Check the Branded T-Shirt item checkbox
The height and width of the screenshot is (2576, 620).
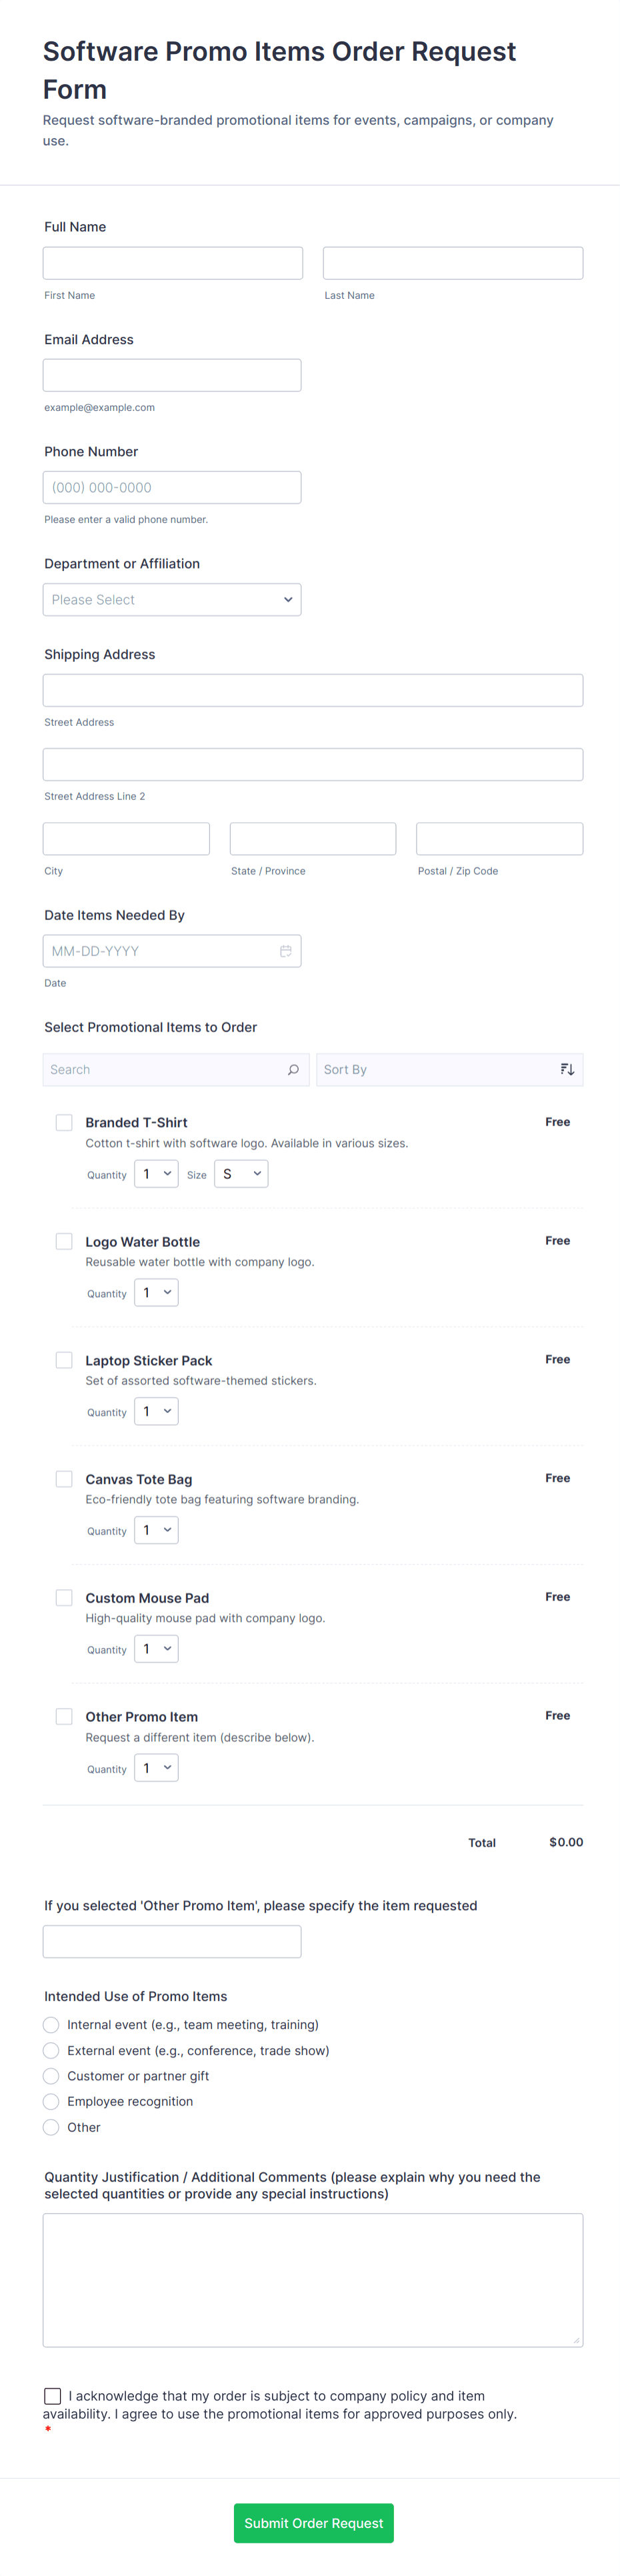tap(64, 1122)
